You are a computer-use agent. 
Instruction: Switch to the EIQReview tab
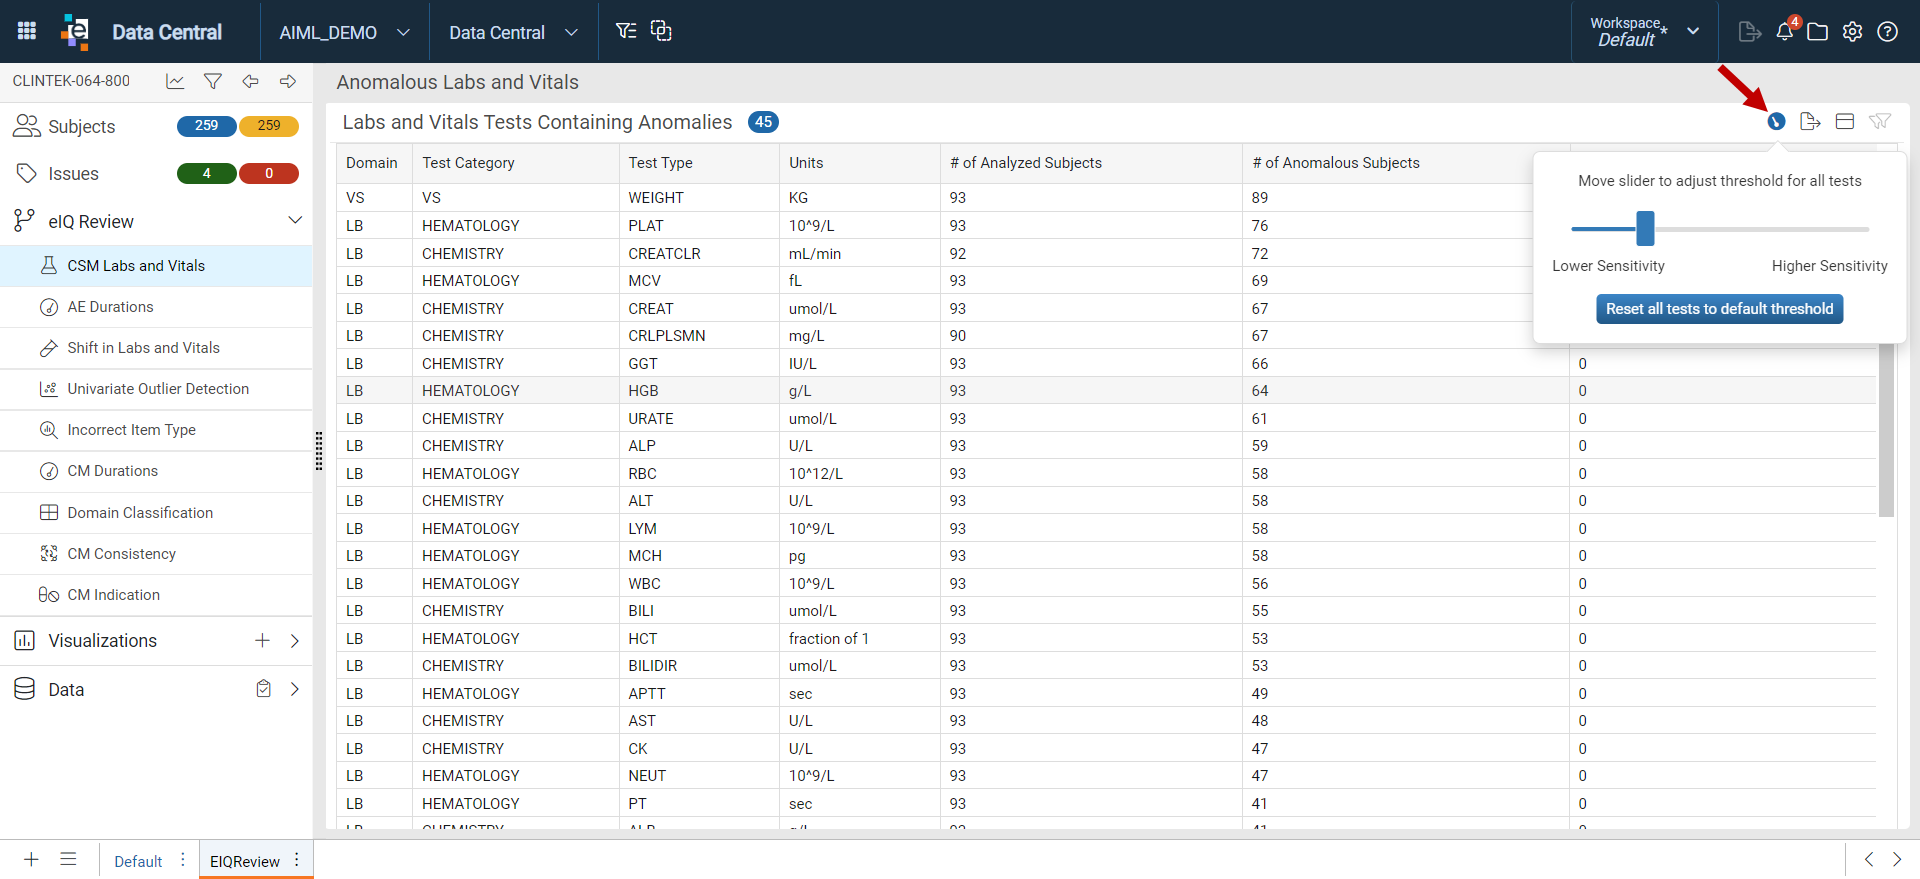click(245, 861)
